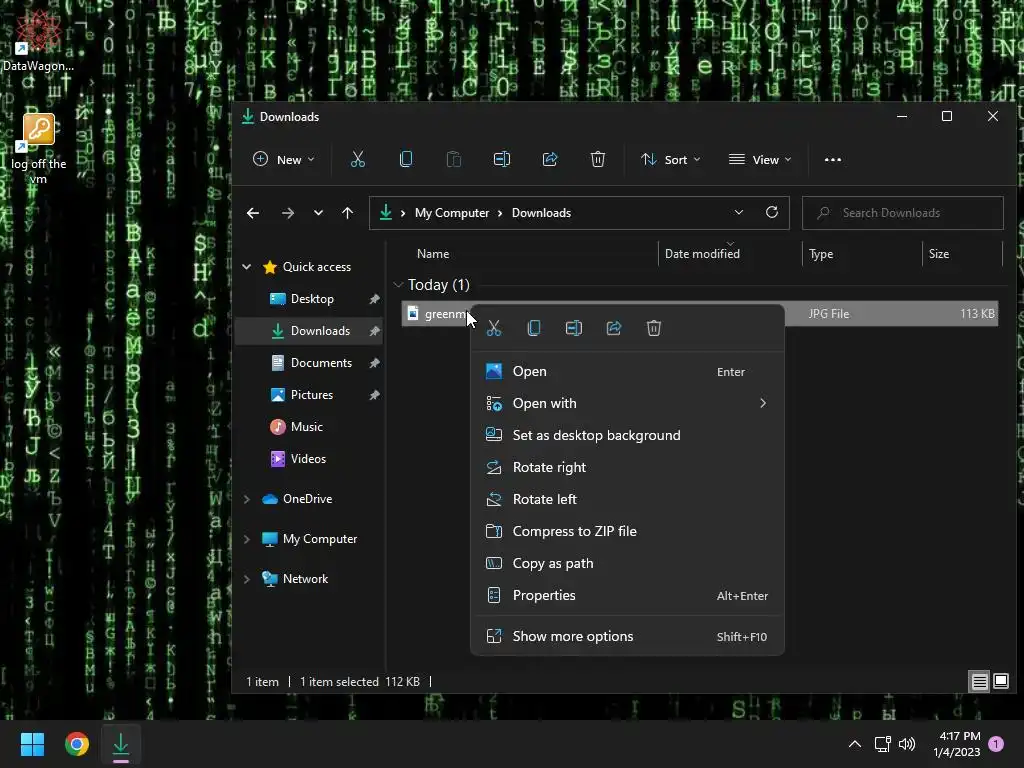Select Compress to ZIP file
This screenshot has height=768, width=1024.
tap(627, 532)
